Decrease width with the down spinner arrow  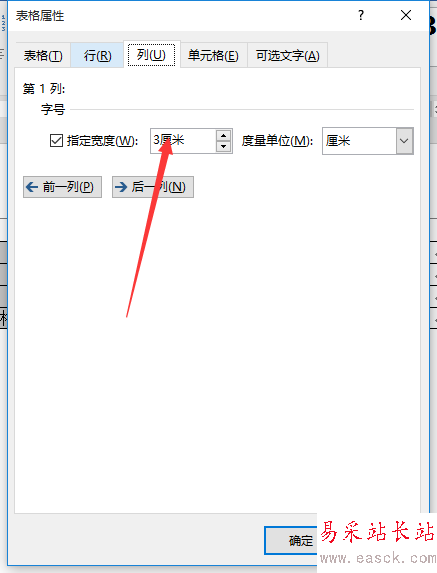224,146
